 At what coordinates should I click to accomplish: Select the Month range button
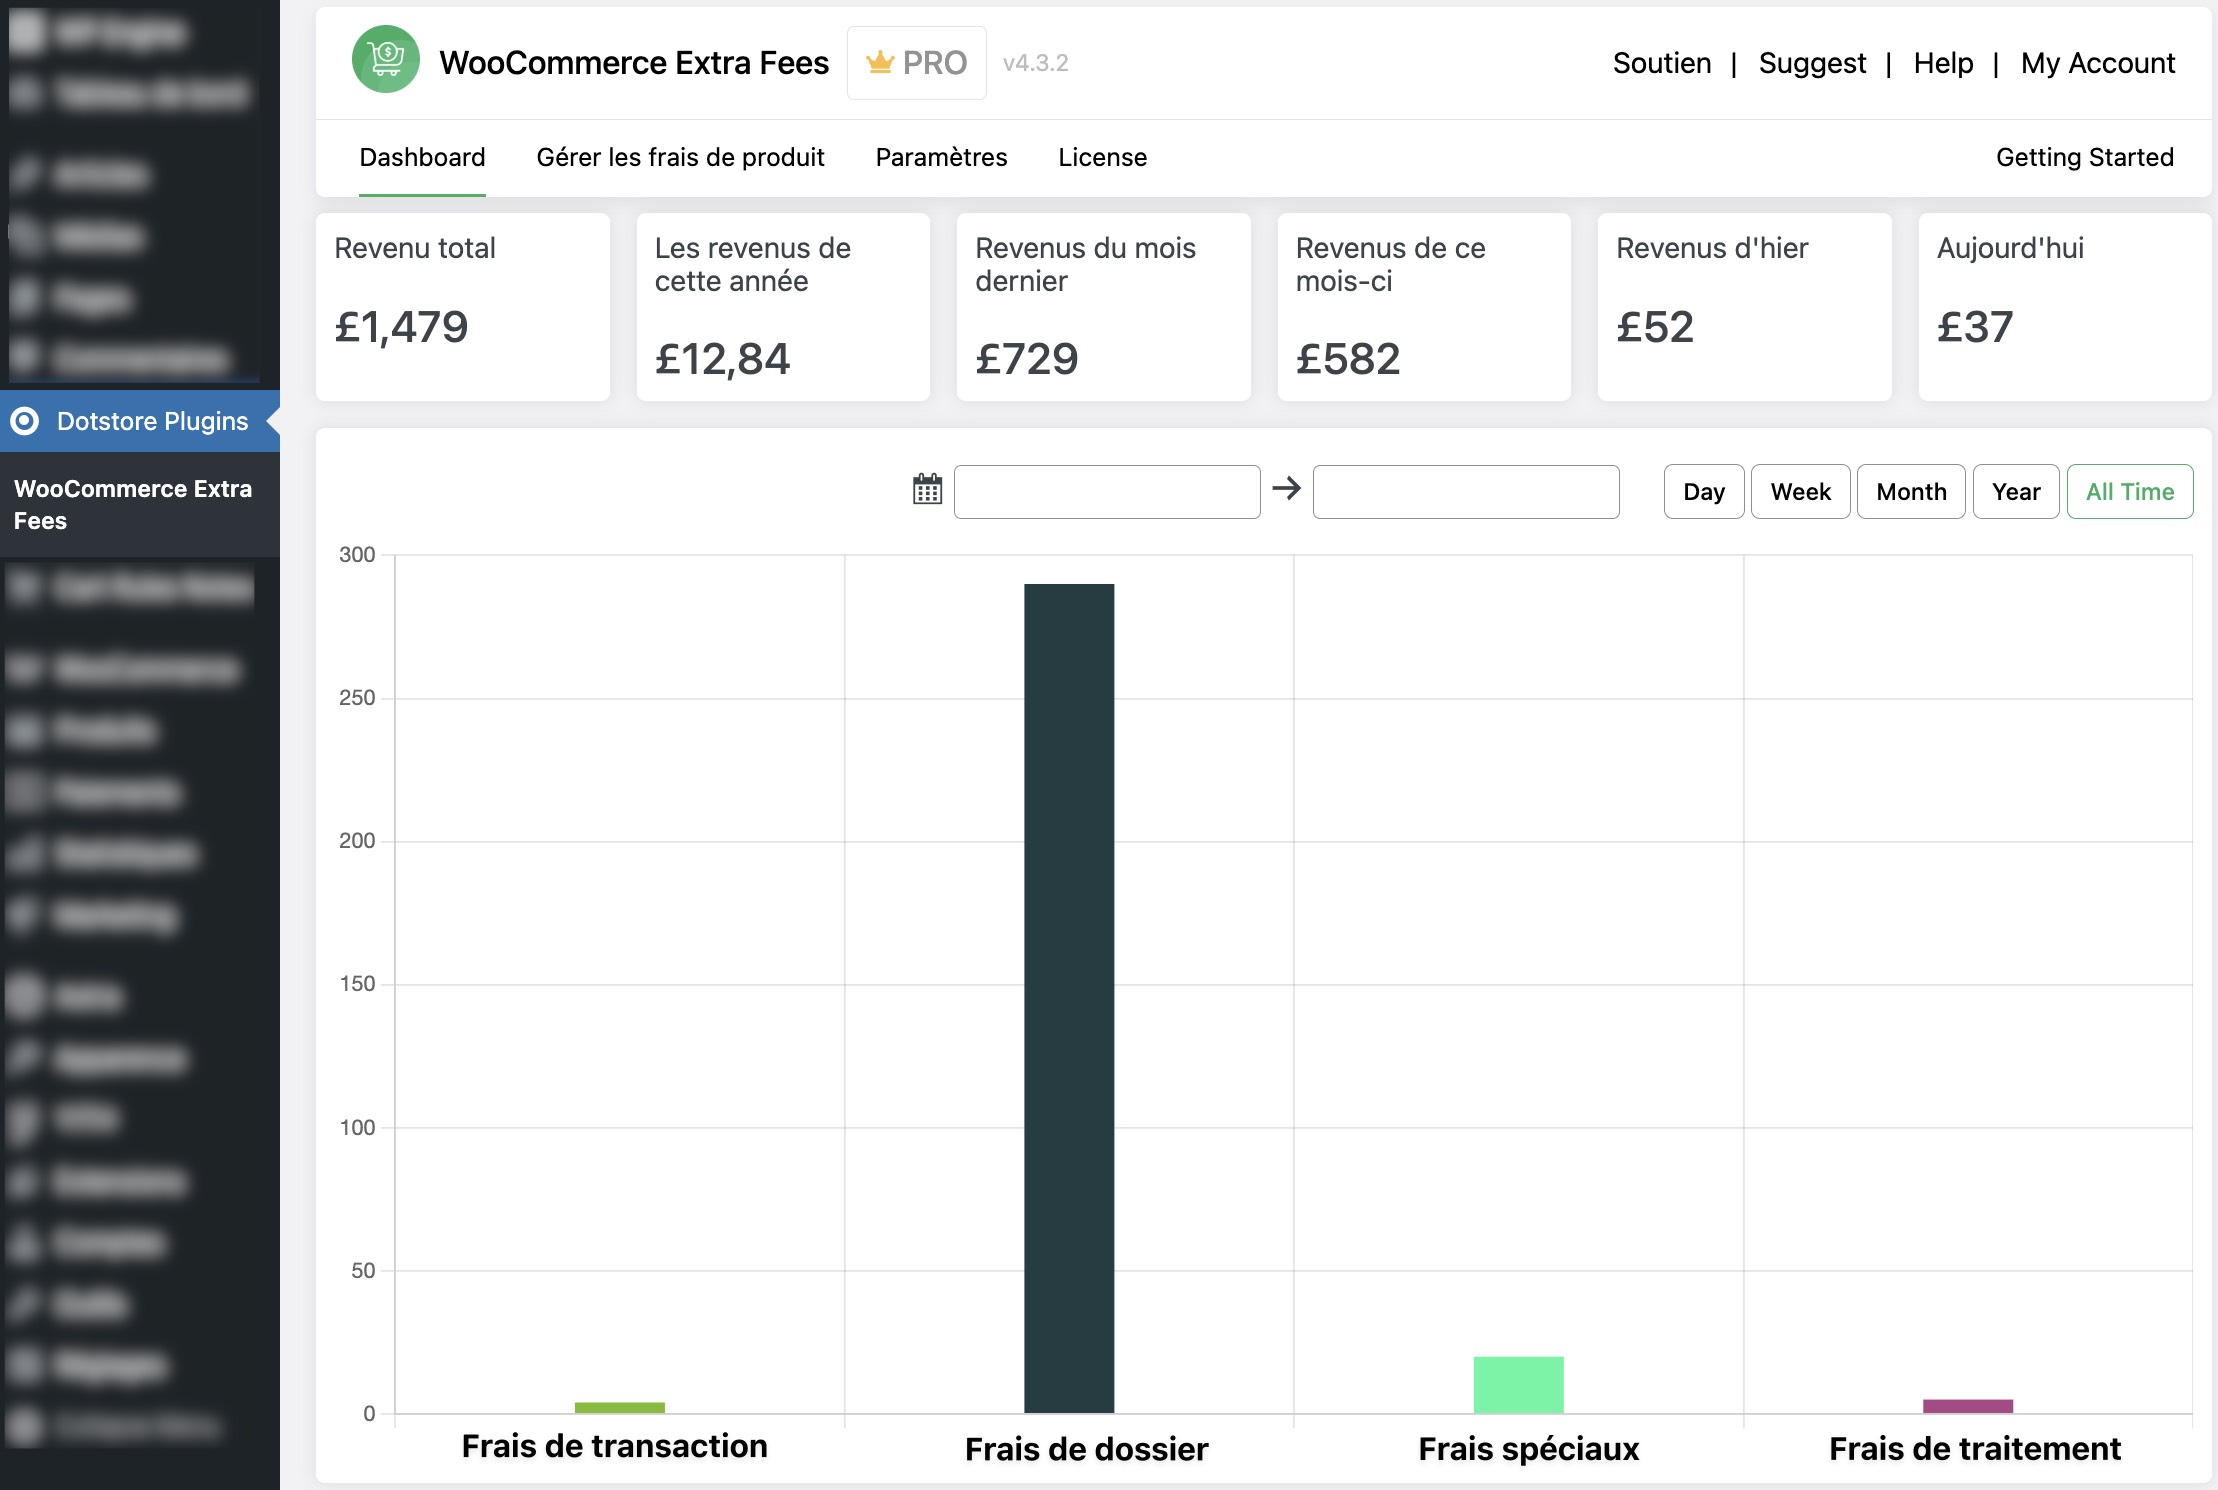point(1910,492)
